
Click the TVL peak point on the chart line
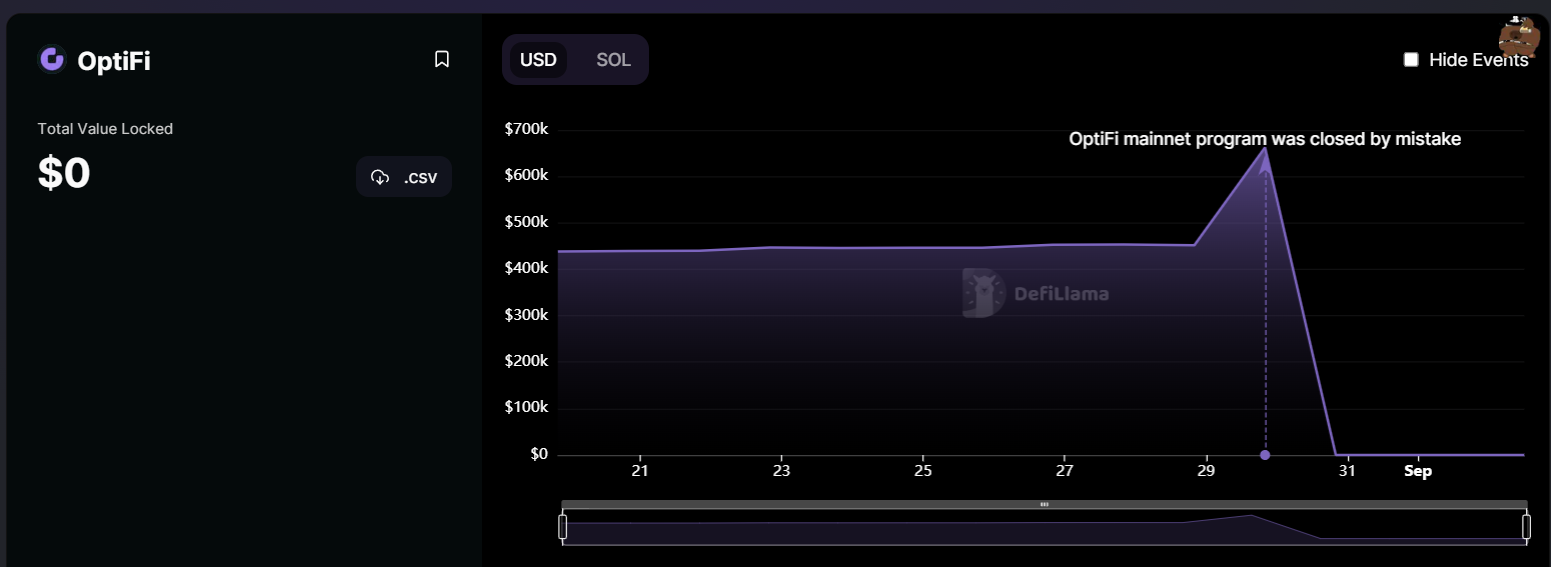[1265, 149]
